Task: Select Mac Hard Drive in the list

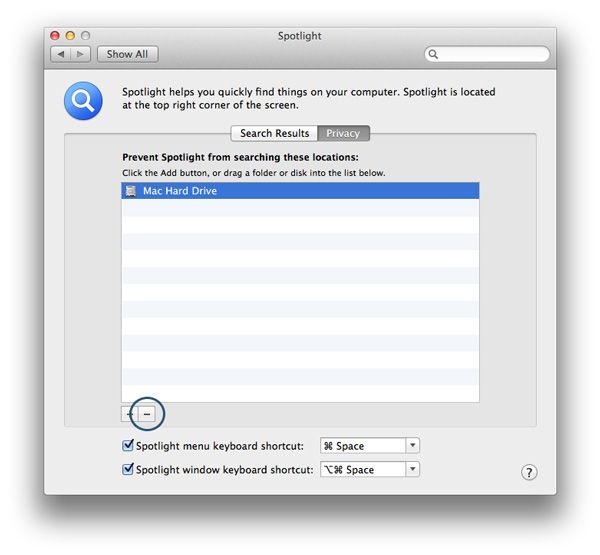Action: click(300, 191)
